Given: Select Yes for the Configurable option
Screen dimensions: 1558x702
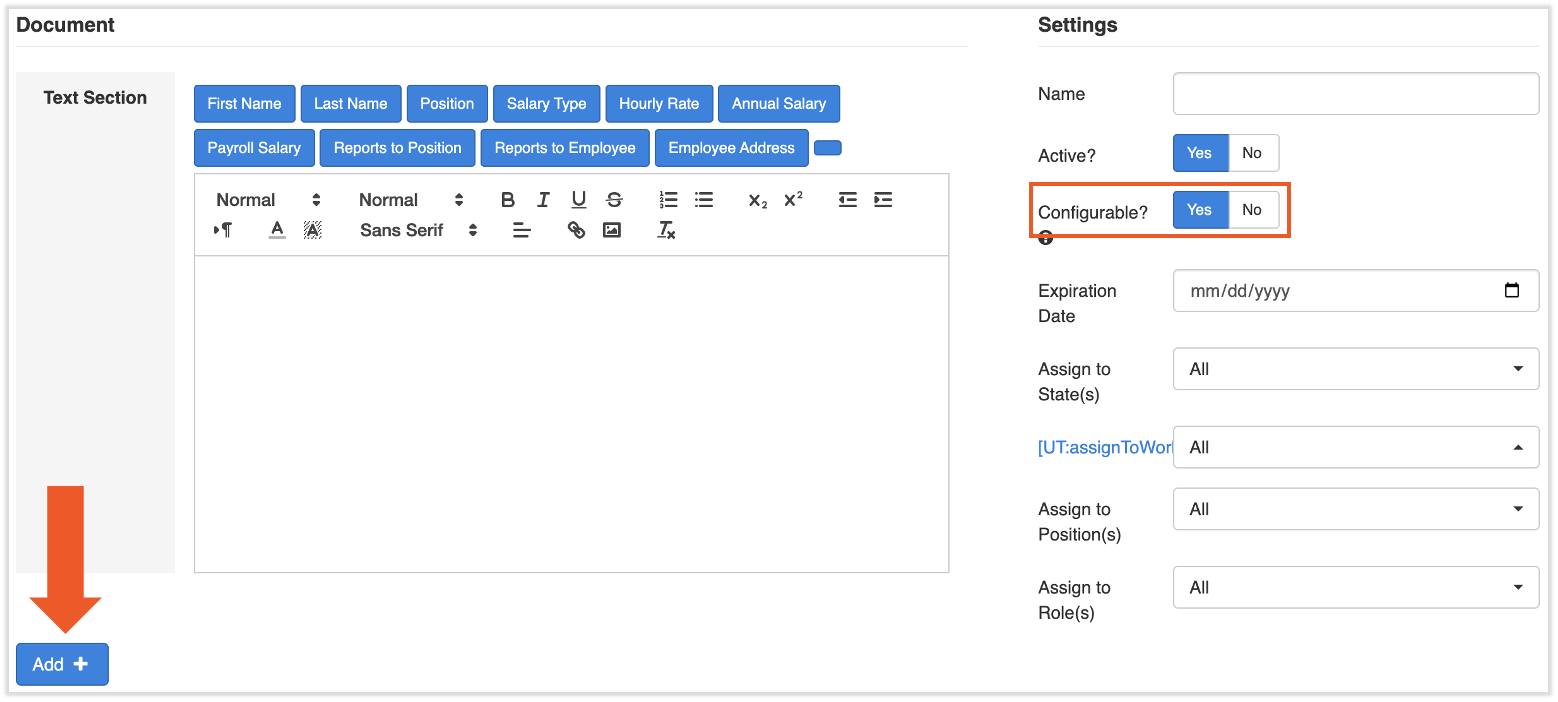Looking at the screenshot, I should [1199, 210].
